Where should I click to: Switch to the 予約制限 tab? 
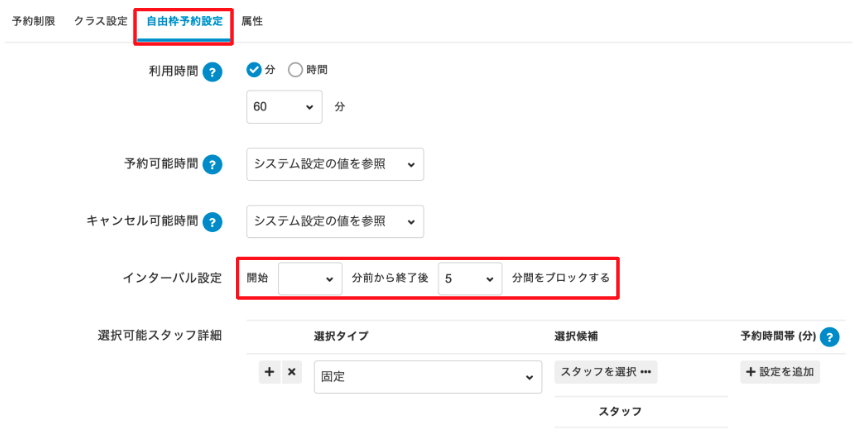pos(33,20)
